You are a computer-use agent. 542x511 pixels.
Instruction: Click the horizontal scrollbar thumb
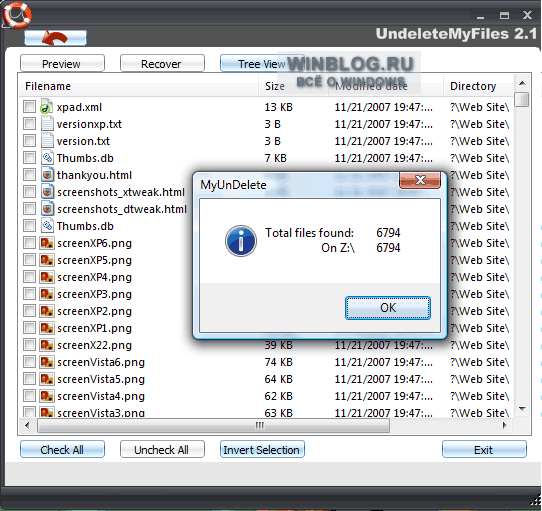(x=213, y=425)
